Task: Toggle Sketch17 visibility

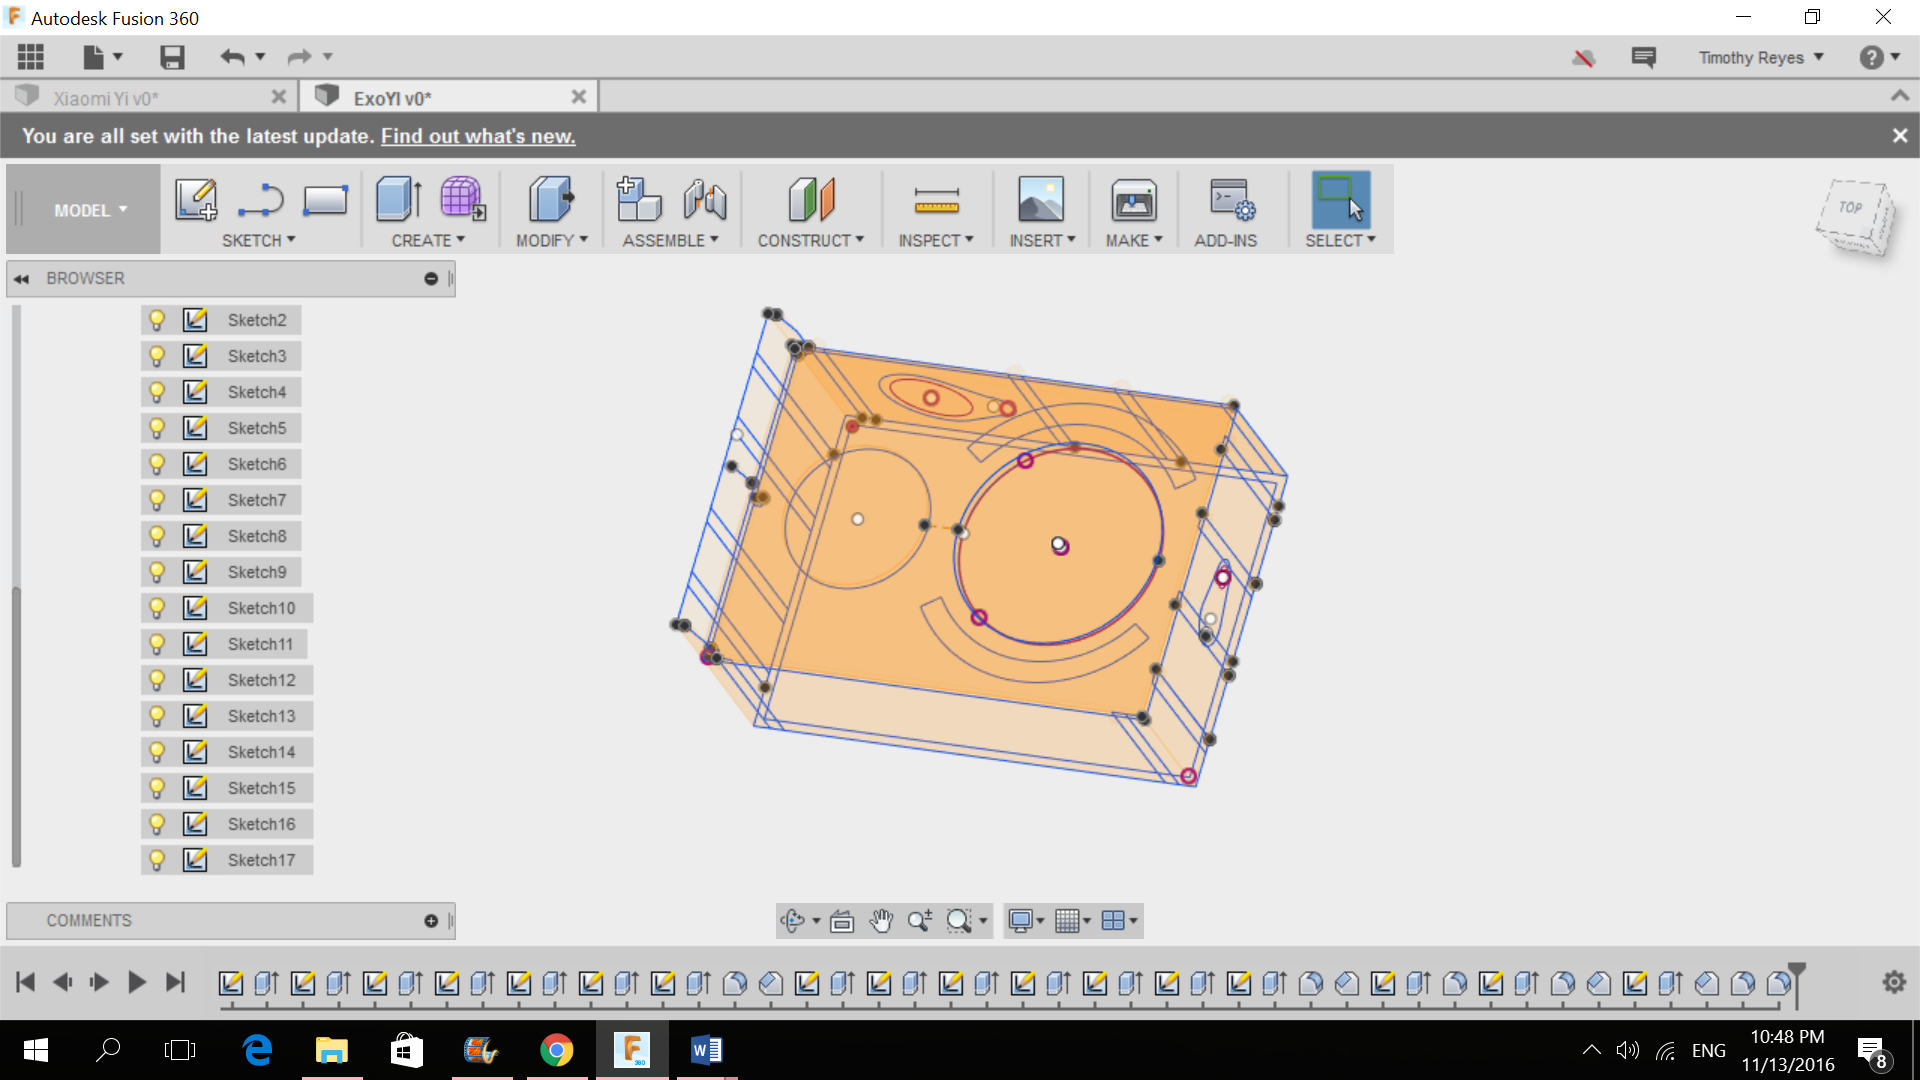Action: (x=157, y=859)
